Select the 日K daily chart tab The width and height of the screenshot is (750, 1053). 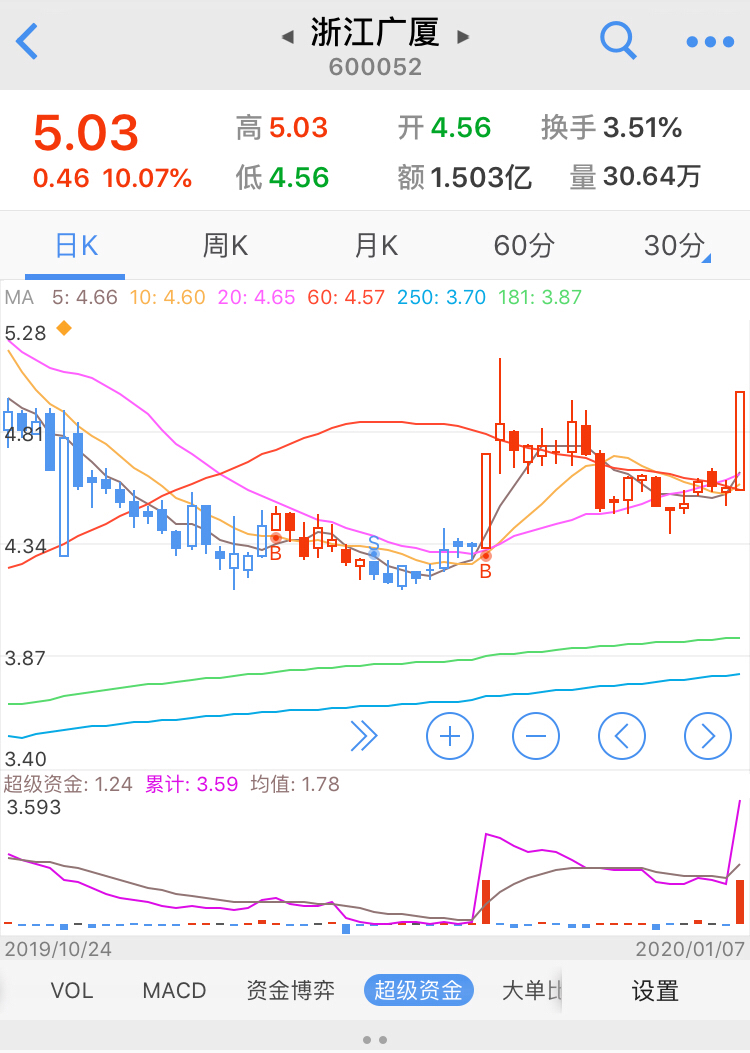(75, 246)
